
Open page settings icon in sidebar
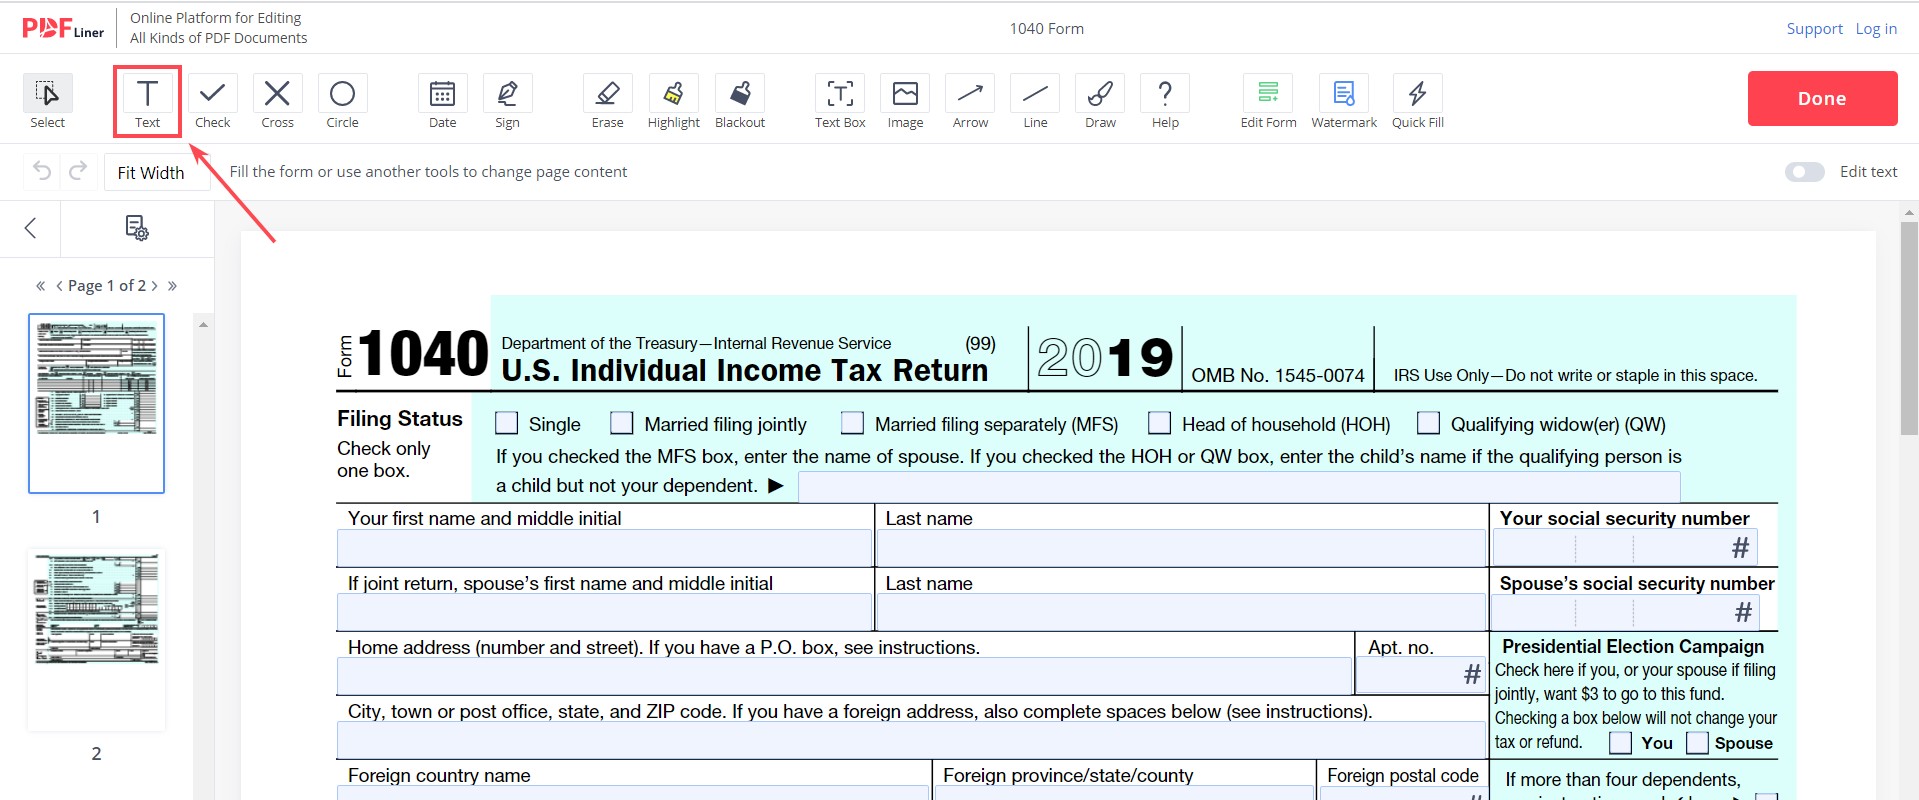click(137, 228)
